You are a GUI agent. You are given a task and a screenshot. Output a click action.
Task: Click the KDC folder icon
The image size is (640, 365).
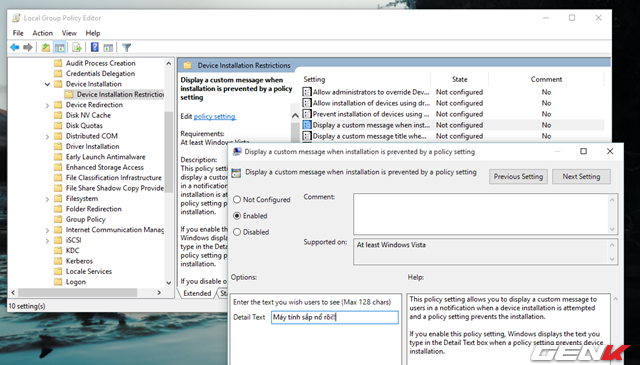click(58, 251)
